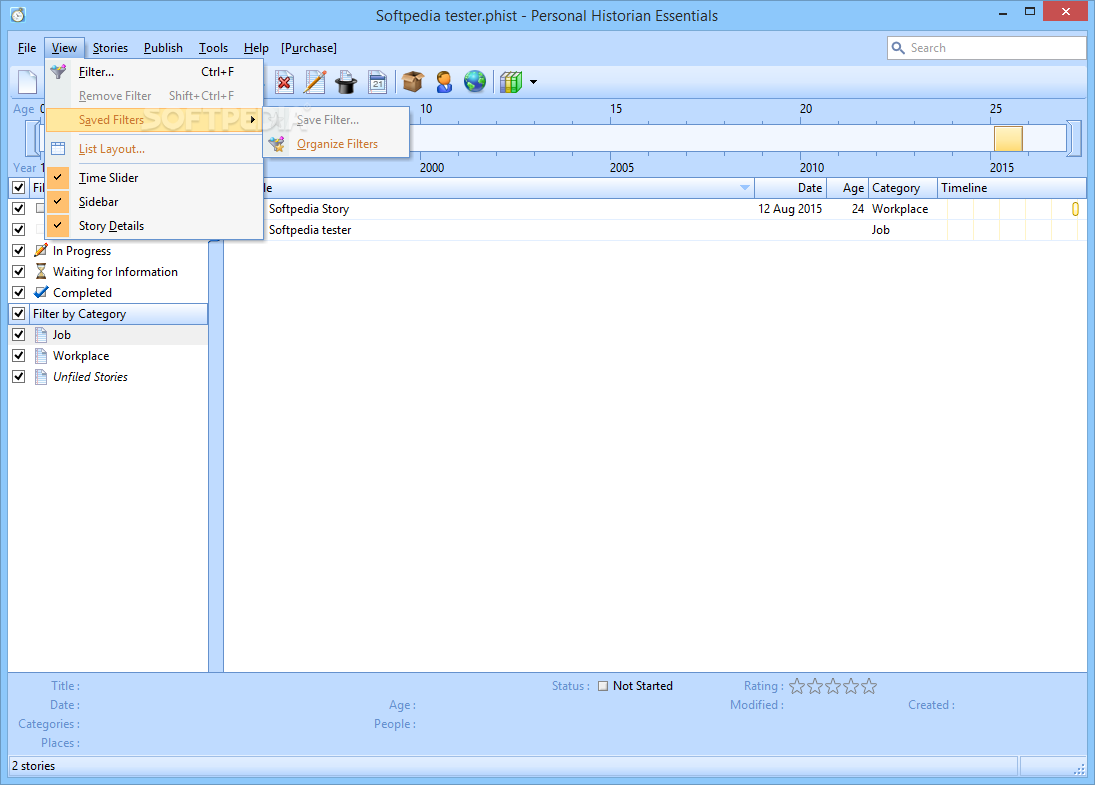The width and height of the screenshot is (1095, 785).
Task: Set rating with the fifth star
Action: click(x=869, y=686)
